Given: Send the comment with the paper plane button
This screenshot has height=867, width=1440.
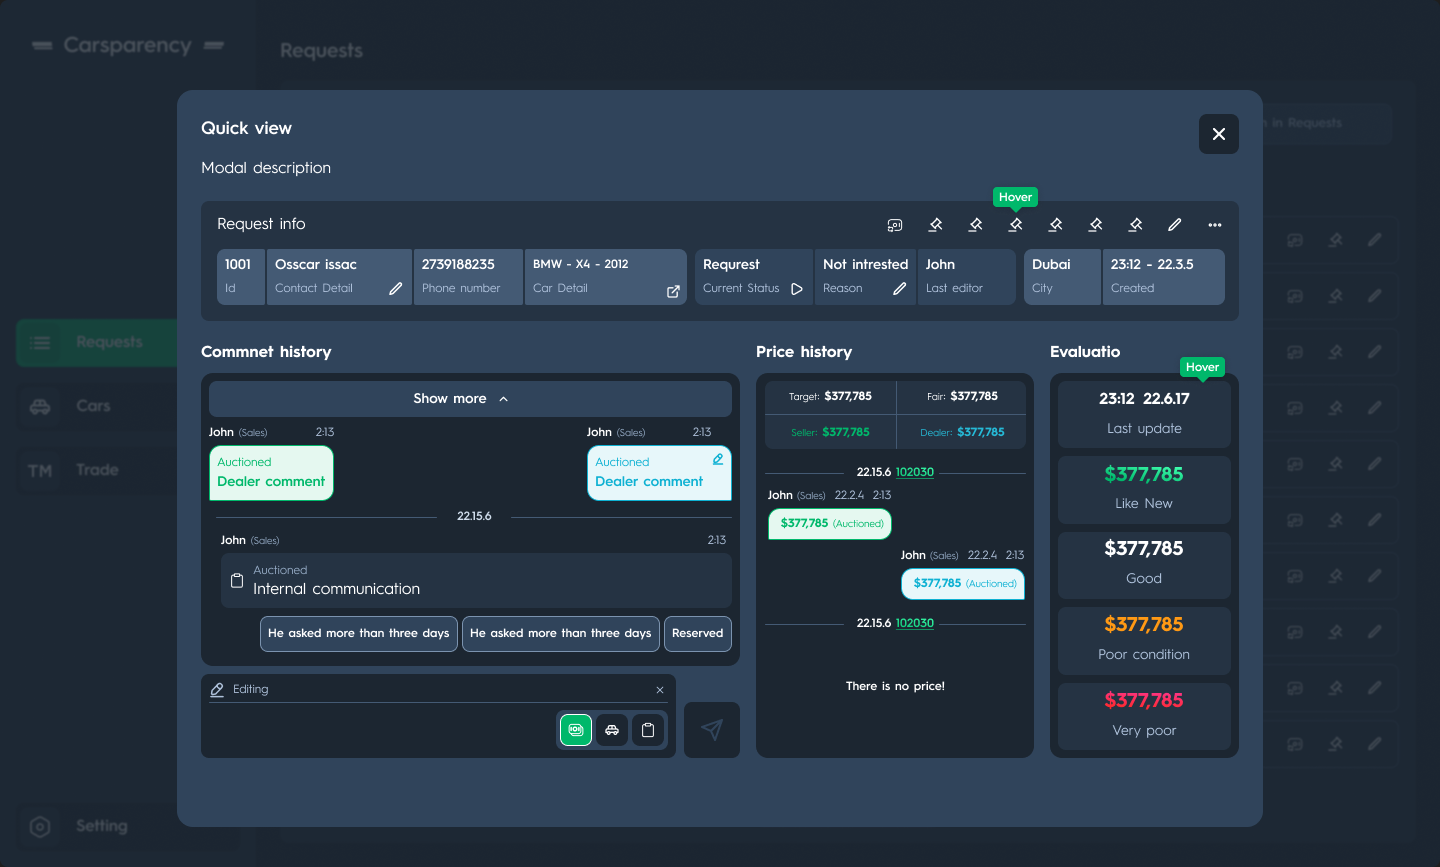Looking at the screenshot, I should coord(712,730).
